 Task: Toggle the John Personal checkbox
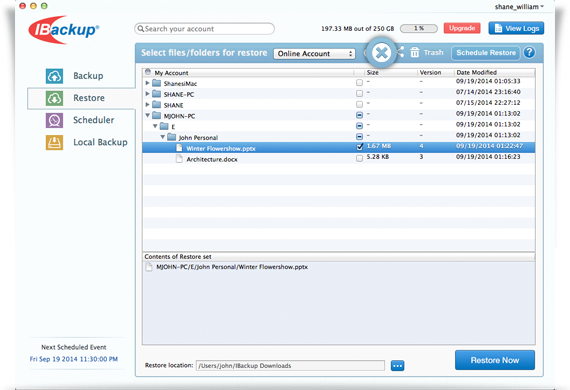360,137
